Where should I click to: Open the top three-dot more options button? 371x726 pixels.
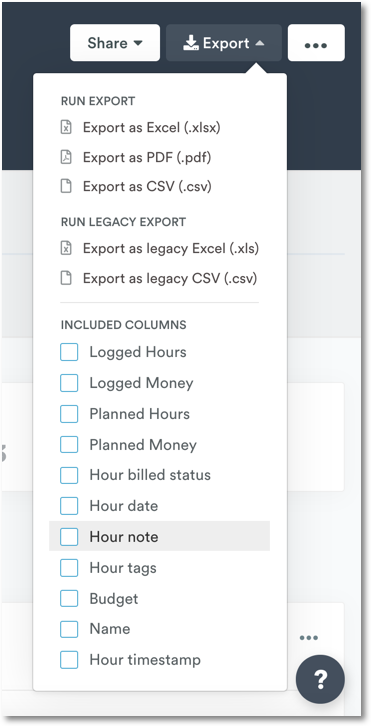tap(316, 43)
